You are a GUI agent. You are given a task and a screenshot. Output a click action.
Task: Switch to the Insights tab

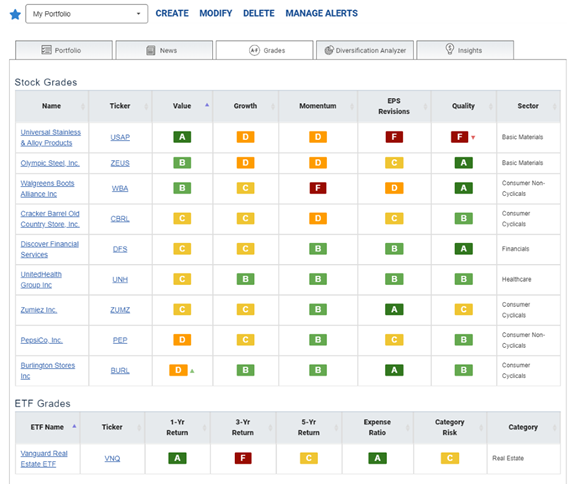(465, 50)
